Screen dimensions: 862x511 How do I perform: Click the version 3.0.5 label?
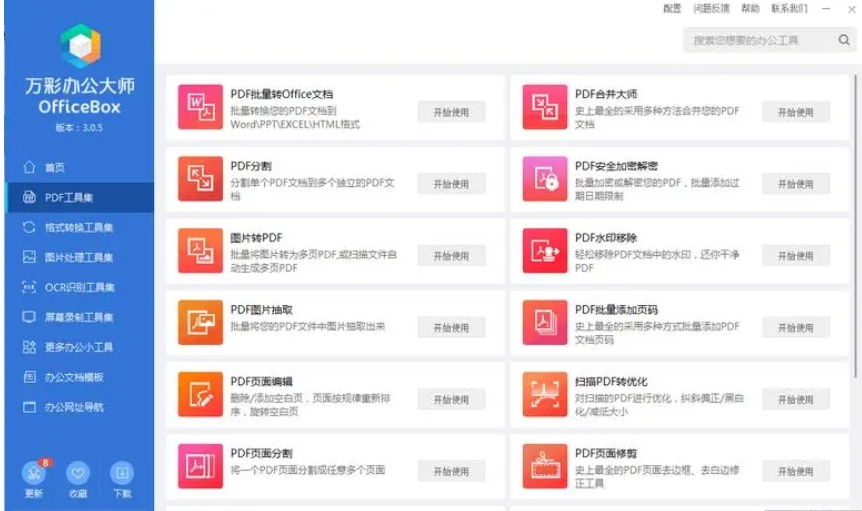79,127
